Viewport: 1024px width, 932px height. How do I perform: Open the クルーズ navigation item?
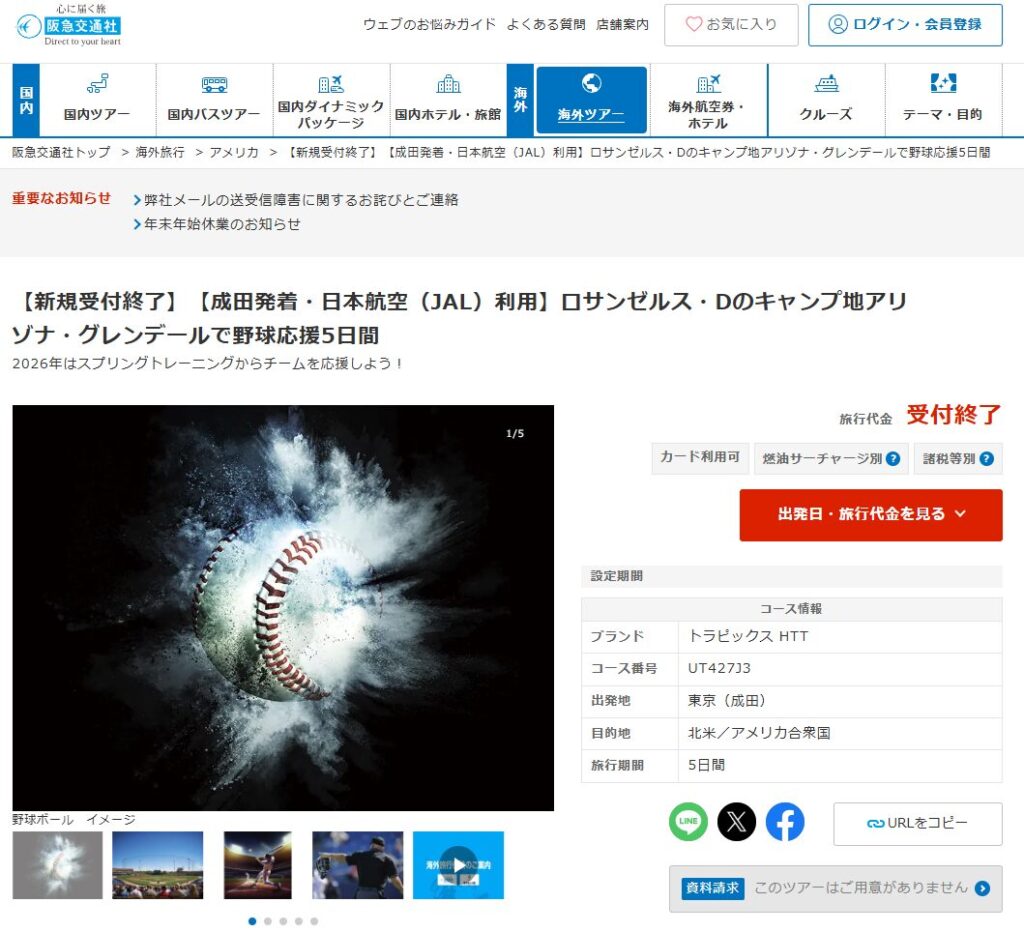(826, 100)
